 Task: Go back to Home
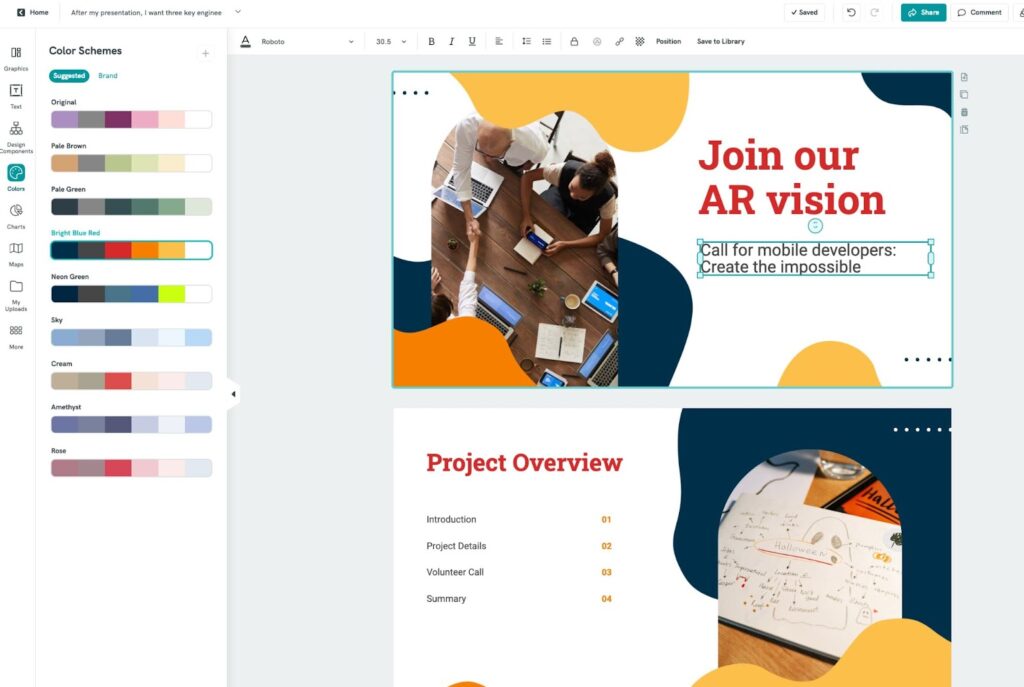tap(33, 12)
